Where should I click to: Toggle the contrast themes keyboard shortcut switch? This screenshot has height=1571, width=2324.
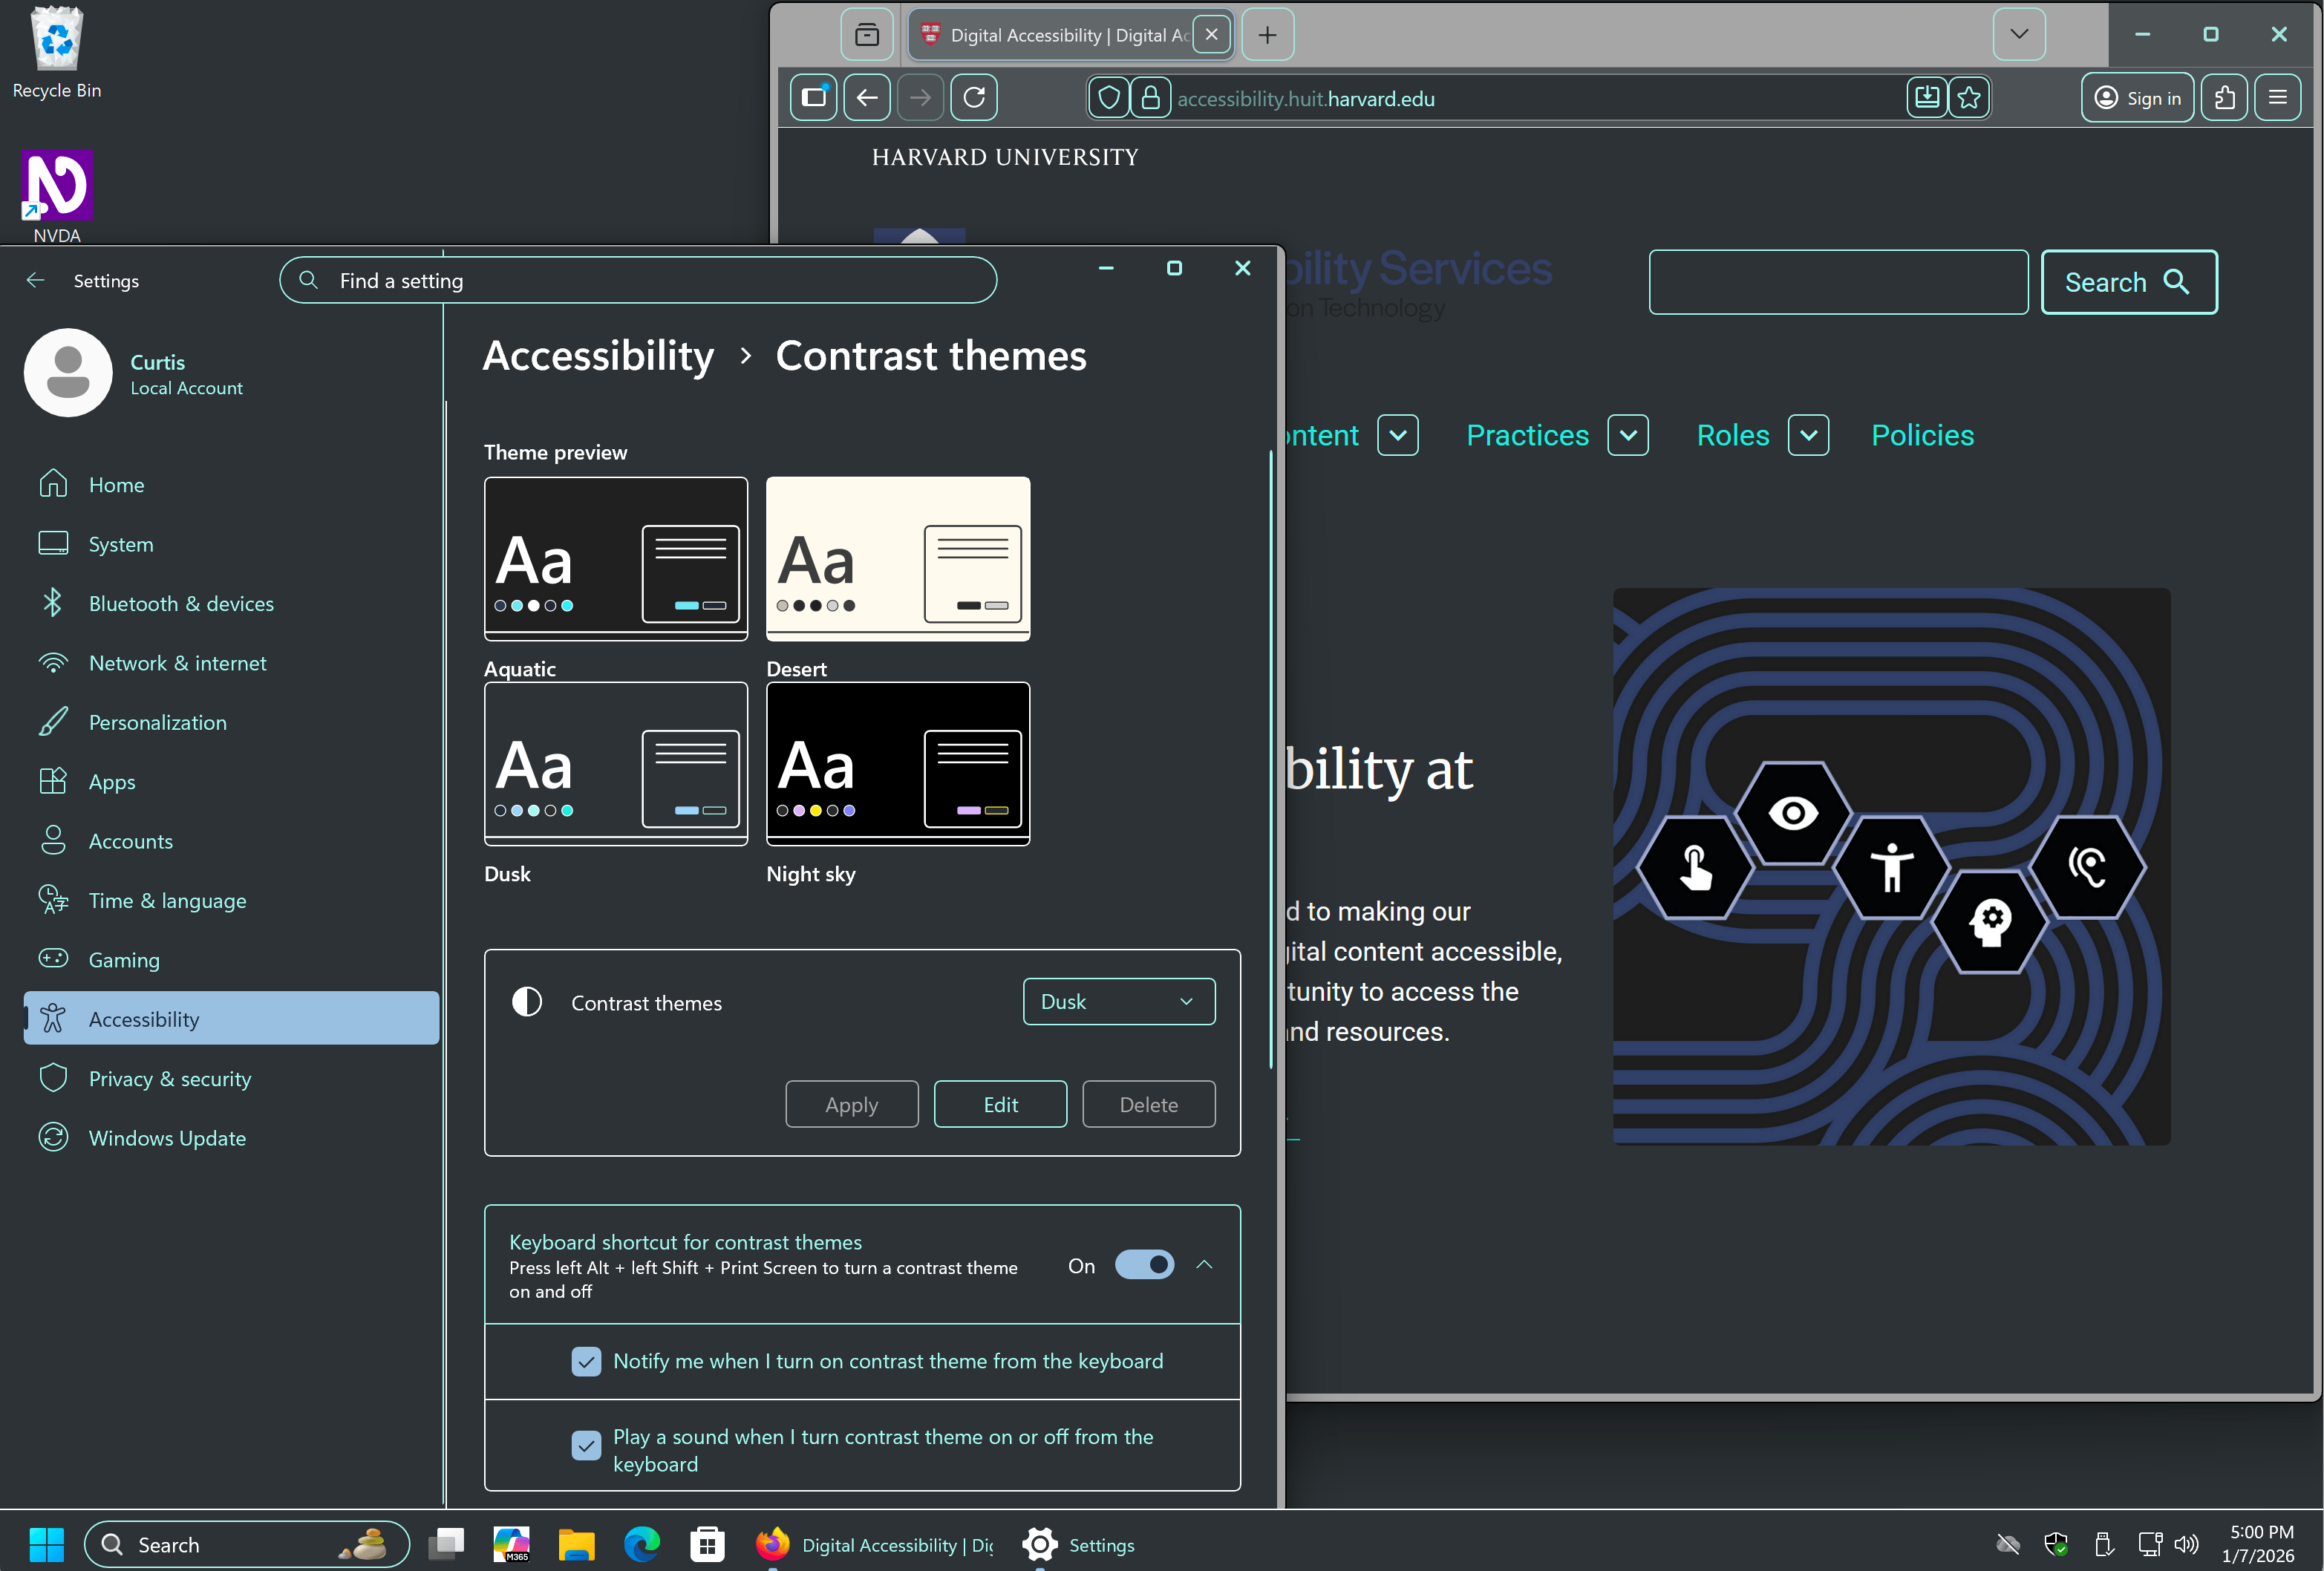pos(1144,1265)
